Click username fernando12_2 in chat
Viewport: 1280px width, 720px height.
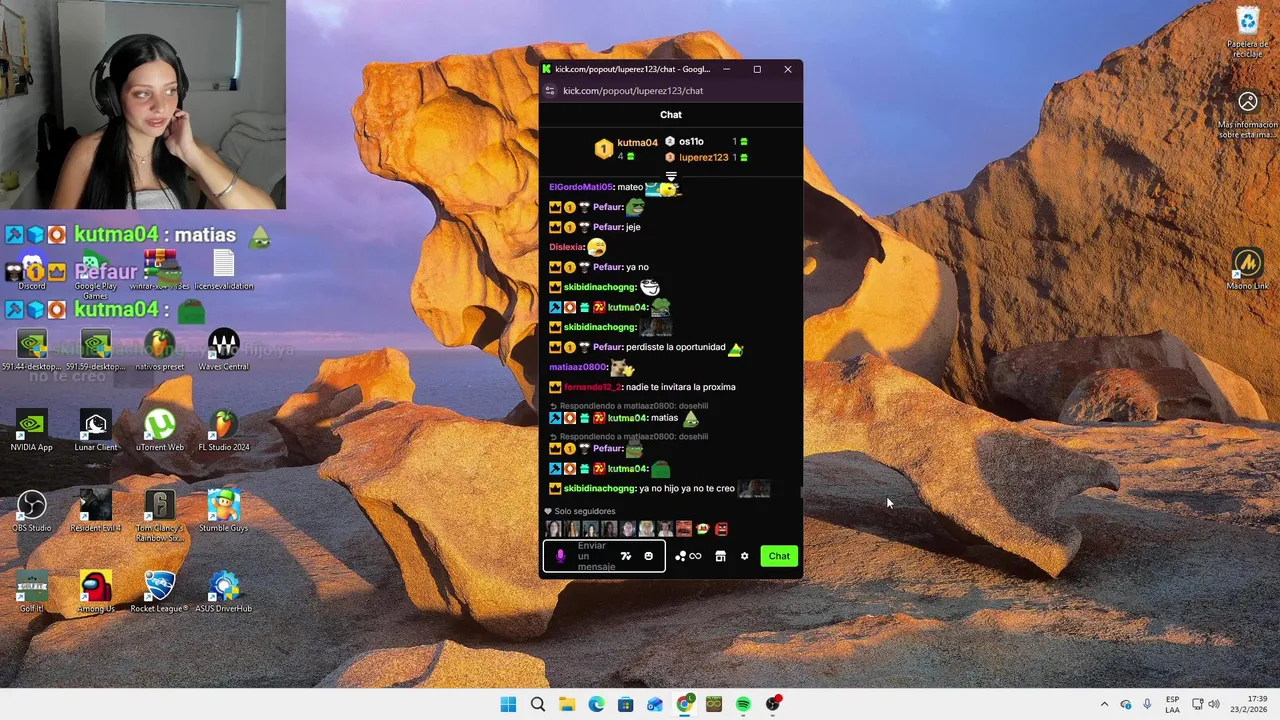pos(592,387)
